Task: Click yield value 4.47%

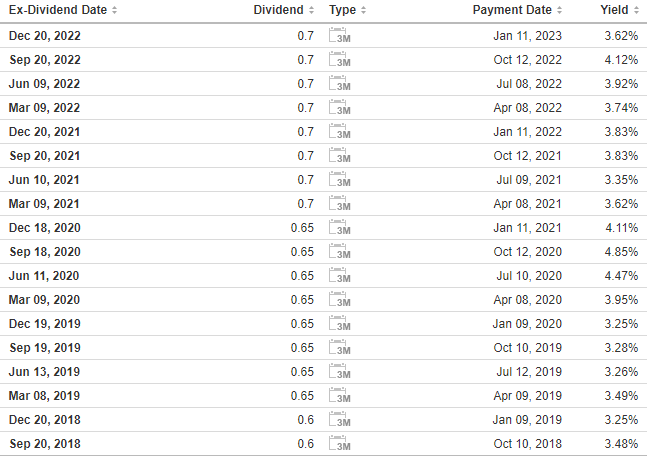Action: point(621,276)
